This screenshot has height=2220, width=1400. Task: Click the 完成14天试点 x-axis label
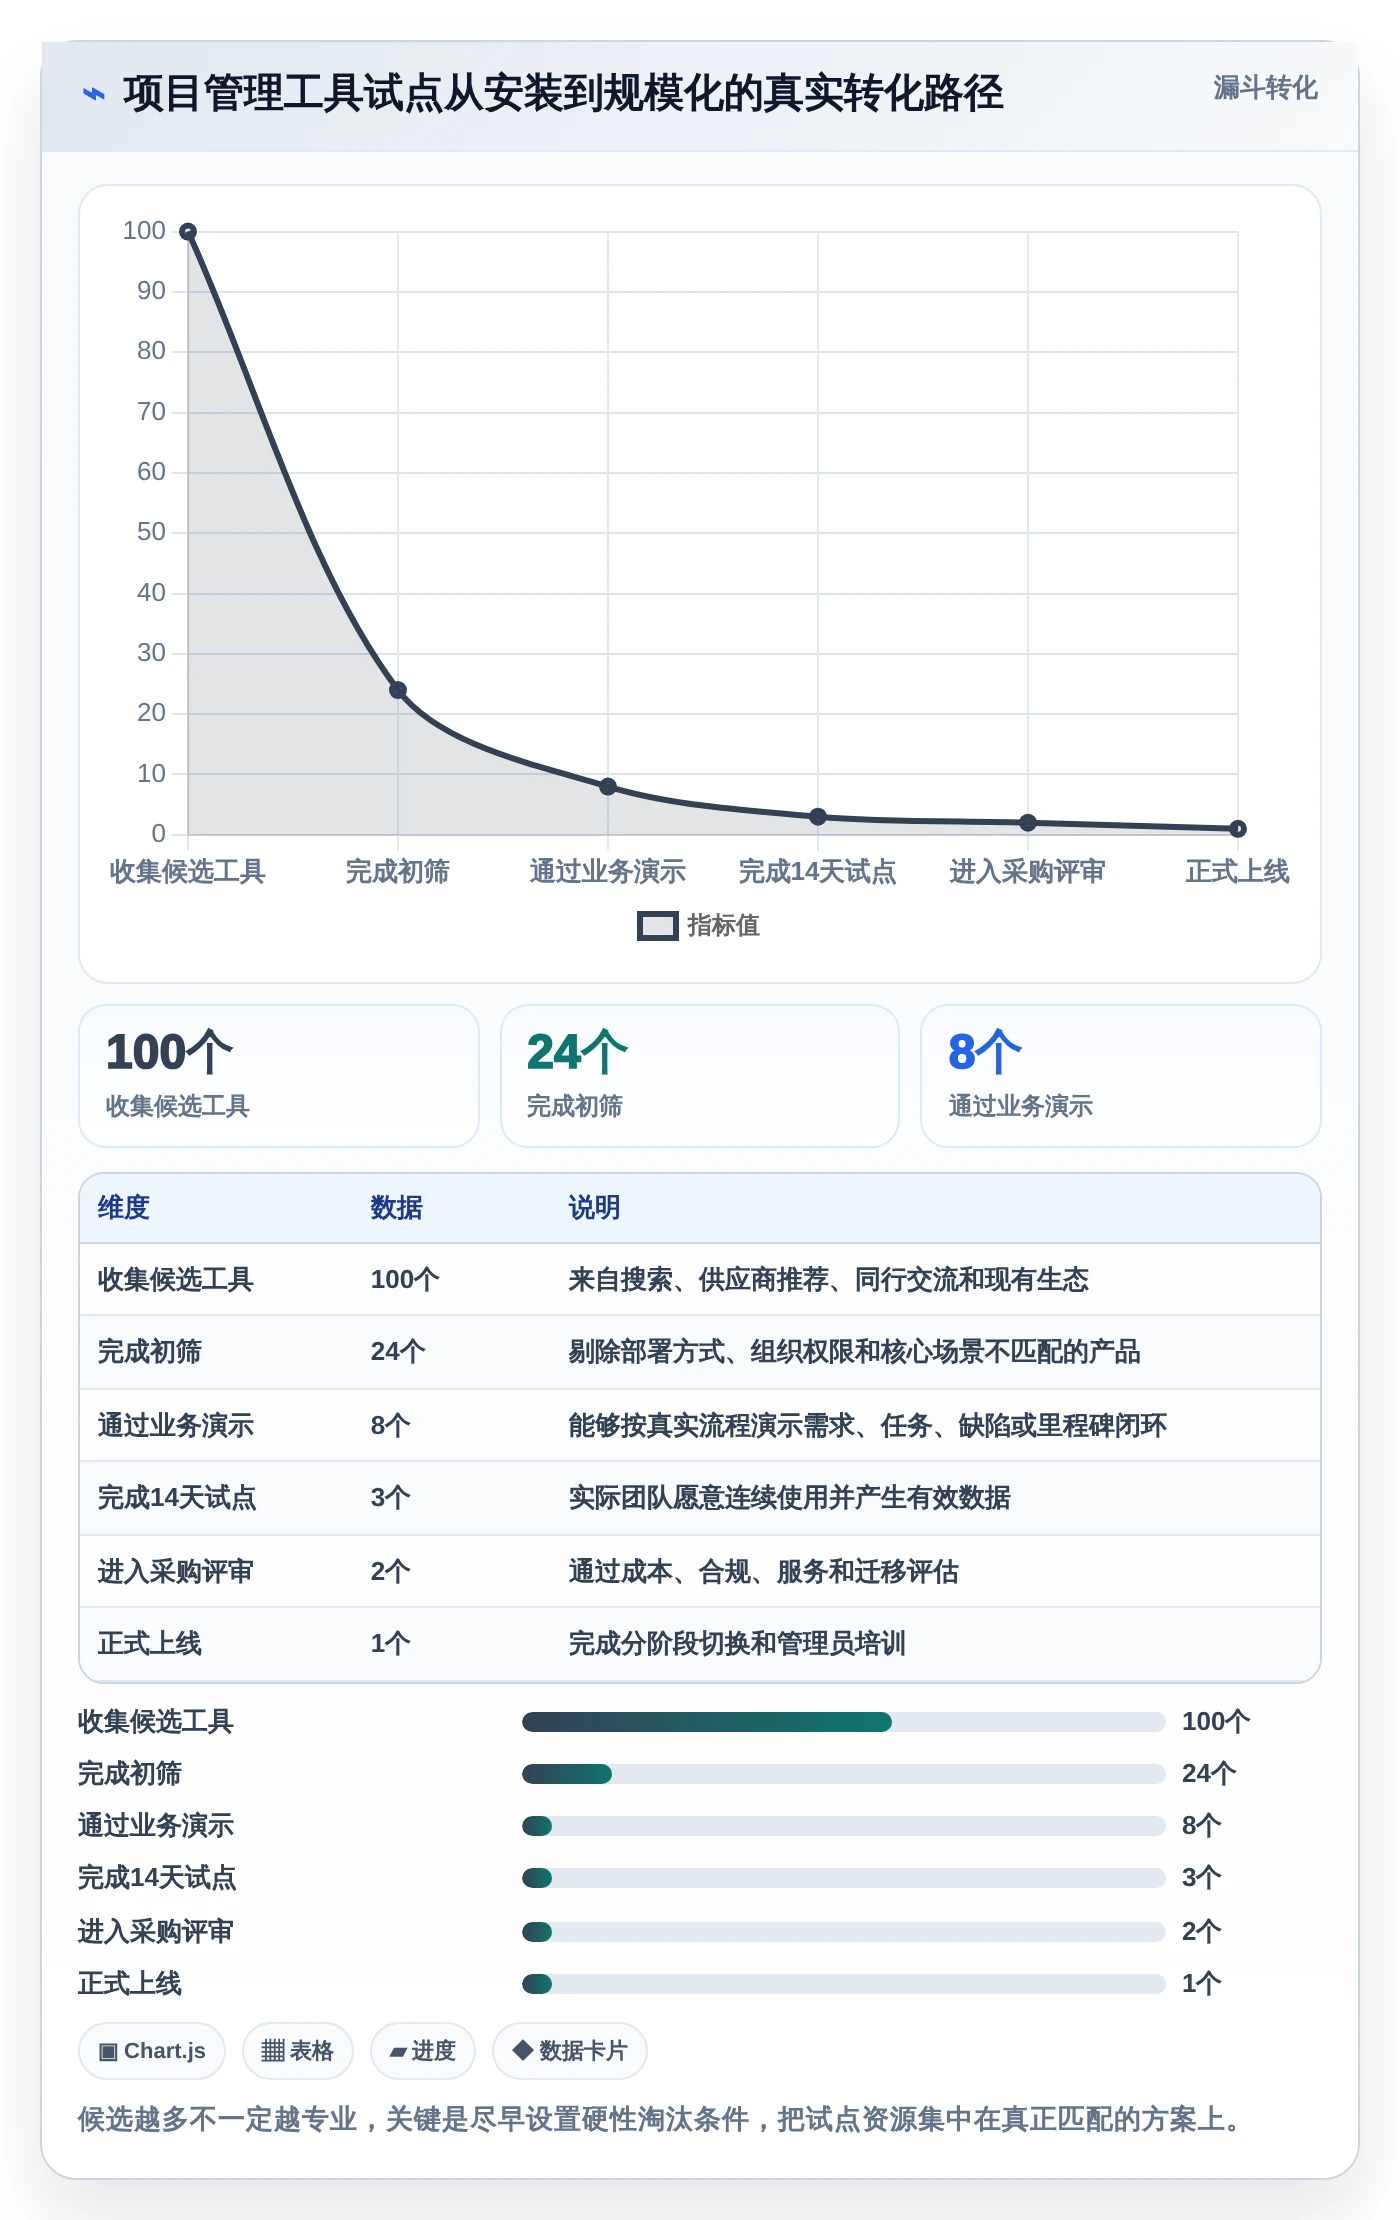[x=818, y=872]
